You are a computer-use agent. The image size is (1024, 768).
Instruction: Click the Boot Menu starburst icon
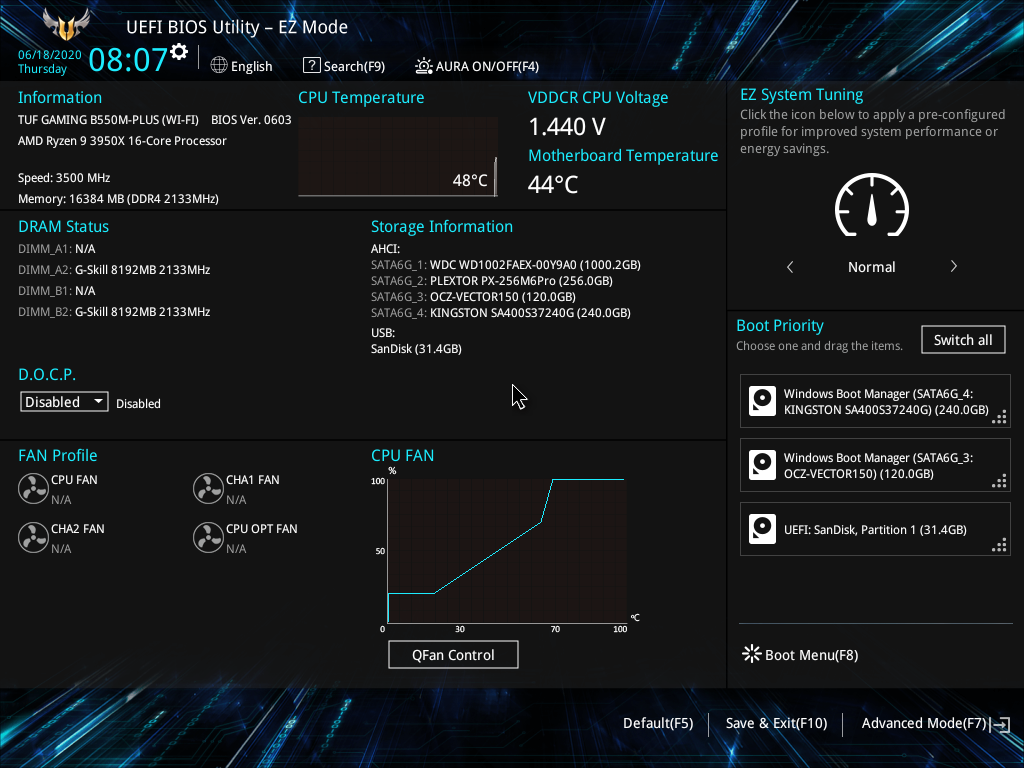[752, 654]
